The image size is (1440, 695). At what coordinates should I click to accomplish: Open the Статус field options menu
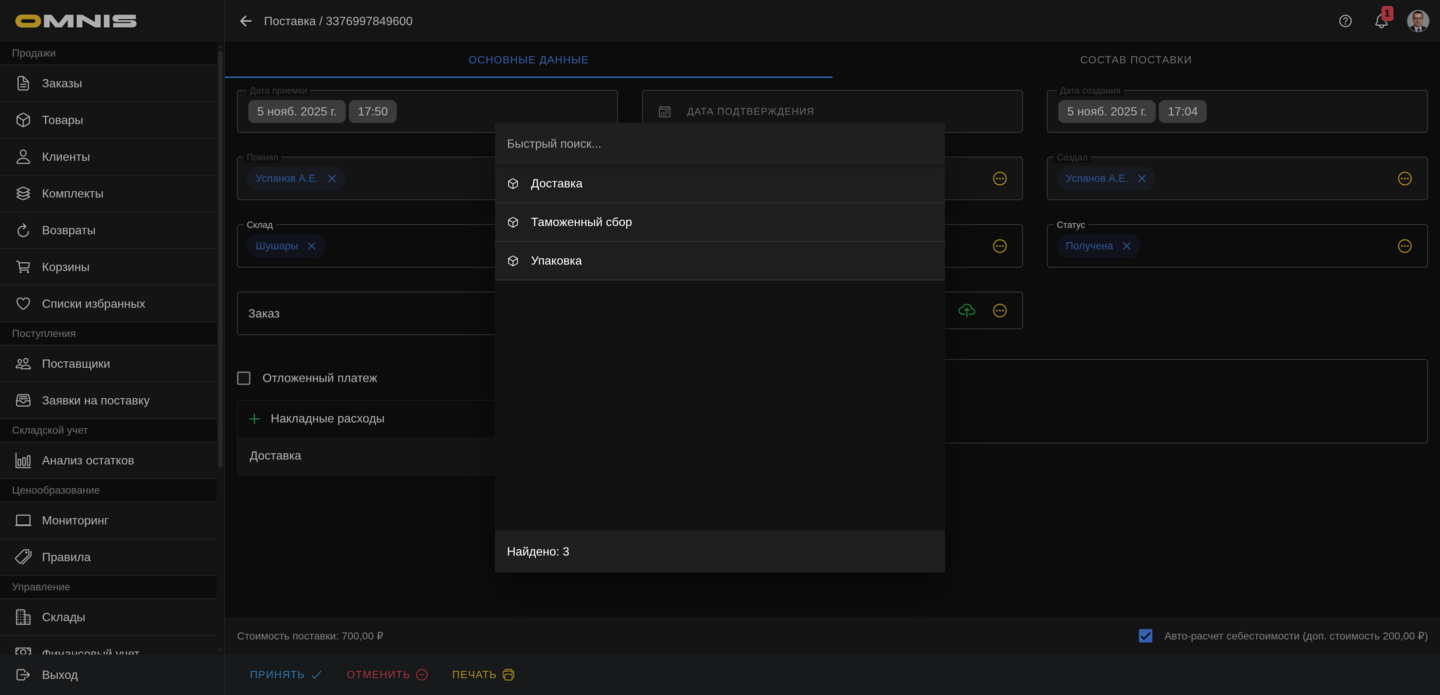pos(1404,246)
